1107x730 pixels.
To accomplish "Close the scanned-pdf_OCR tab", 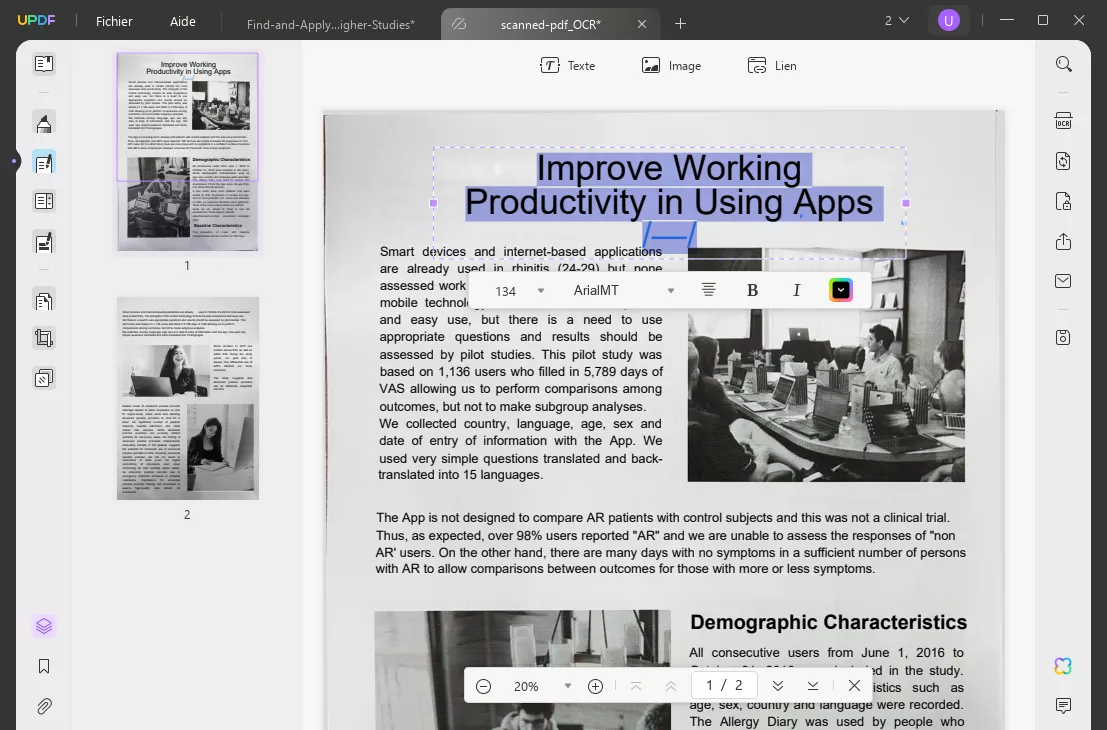I will (642, 24).
